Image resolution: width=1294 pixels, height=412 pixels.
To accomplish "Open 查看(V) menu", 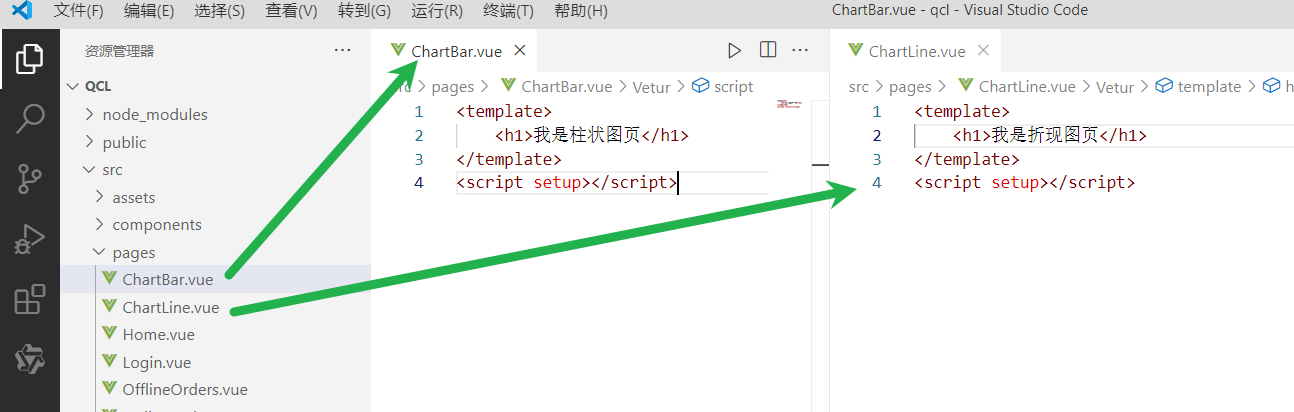I will (x=292, y=11).
